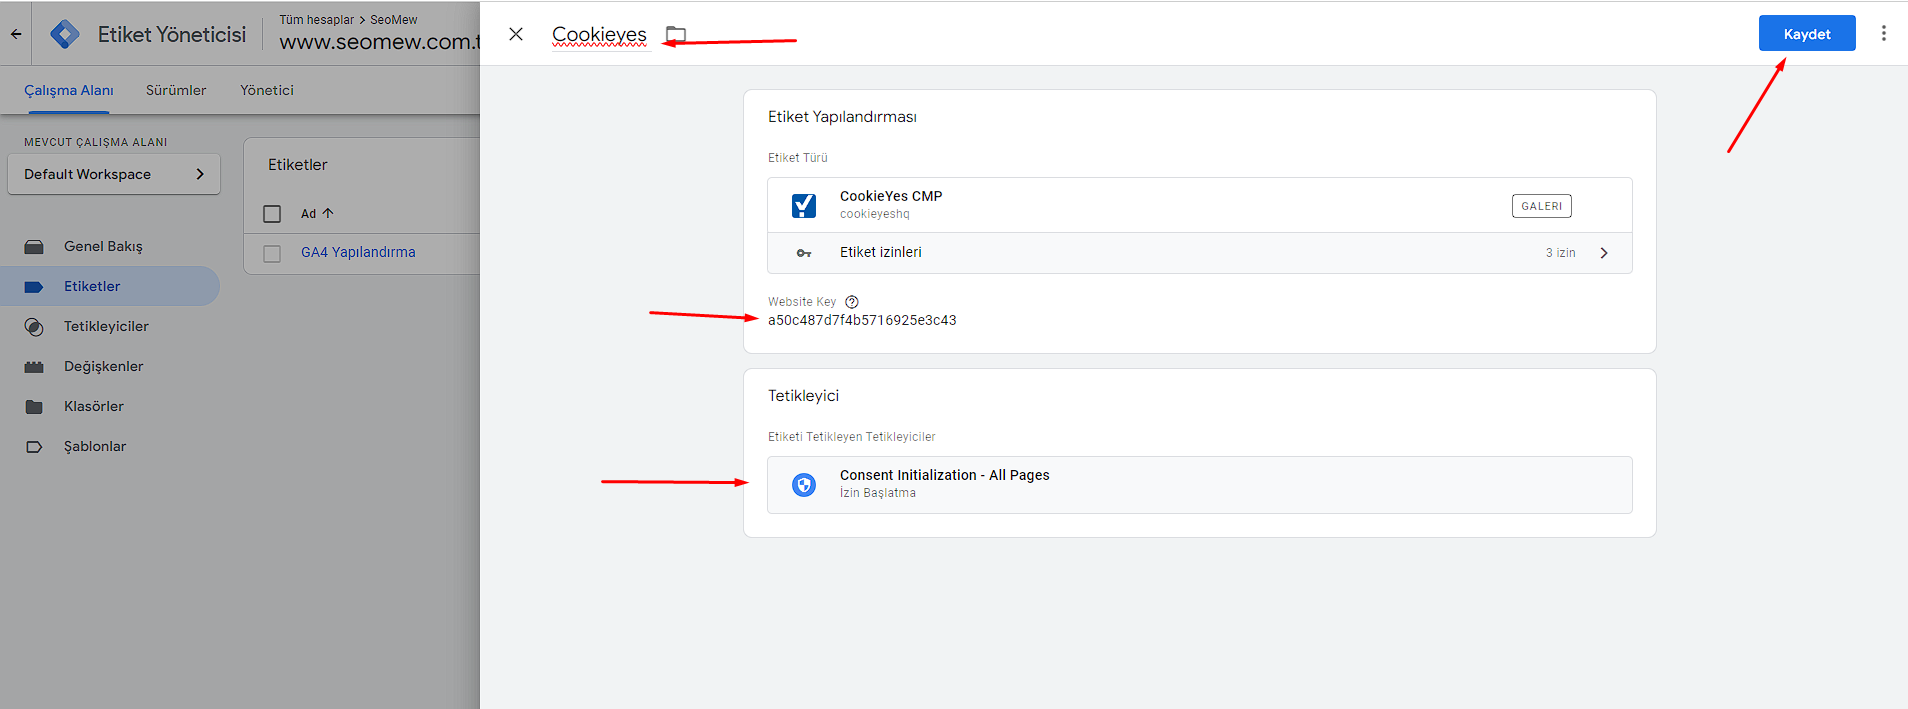Switch to the Yönetici tab
Image resolution: width=1908 pixels, height=709 pixels.
click(x=267, y=90)
